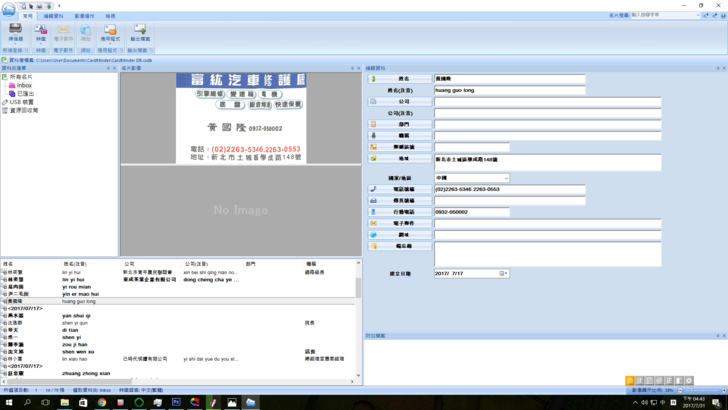Screen dimensions: 728x410
Task: Open Windows Start menu on taskbar
Action: pyautogui.click(x=8, y=402)
